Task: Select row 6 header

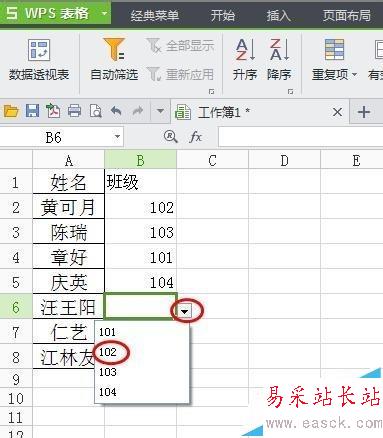Action: pyautogui.click(x=16, y=306)
